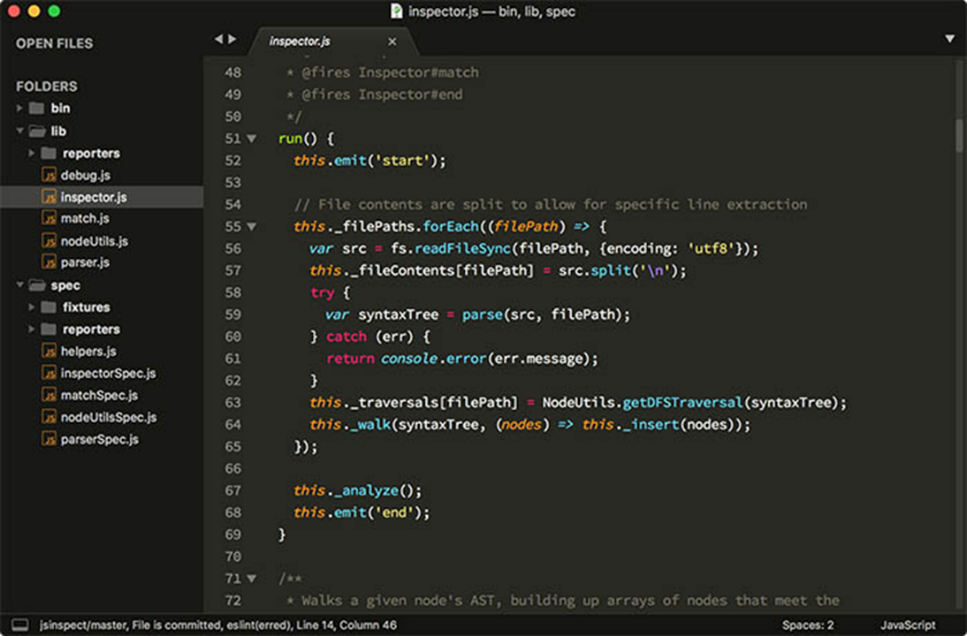967x636 pixels.
Task: Click the 'start' string on line 52
Action: point(402,160)
